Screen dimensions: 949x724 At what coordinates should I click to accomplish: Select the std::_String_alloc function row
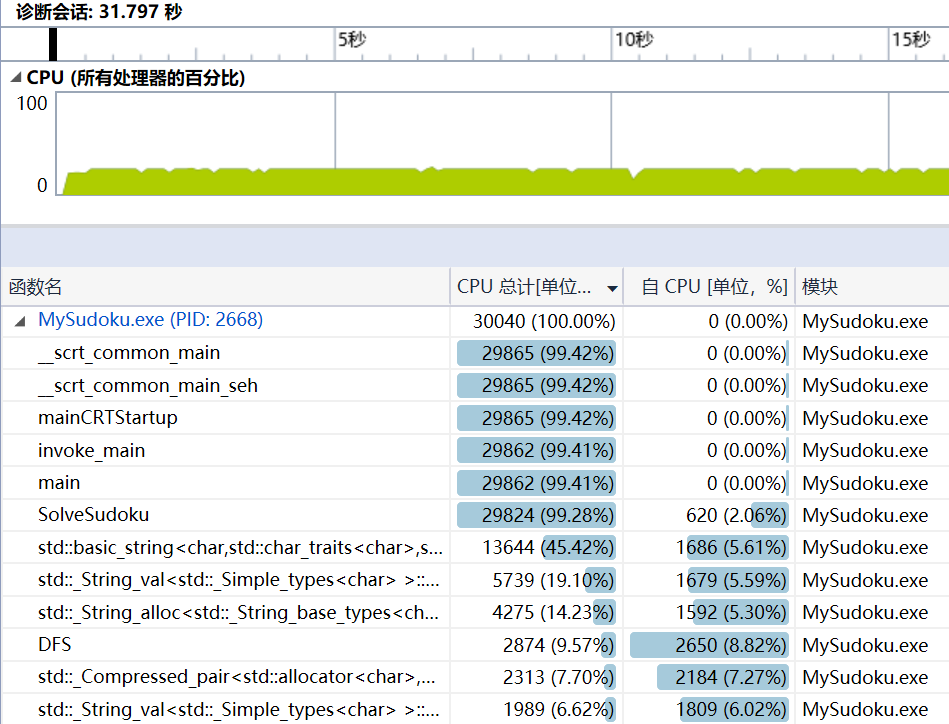click(x=238, y=613)
